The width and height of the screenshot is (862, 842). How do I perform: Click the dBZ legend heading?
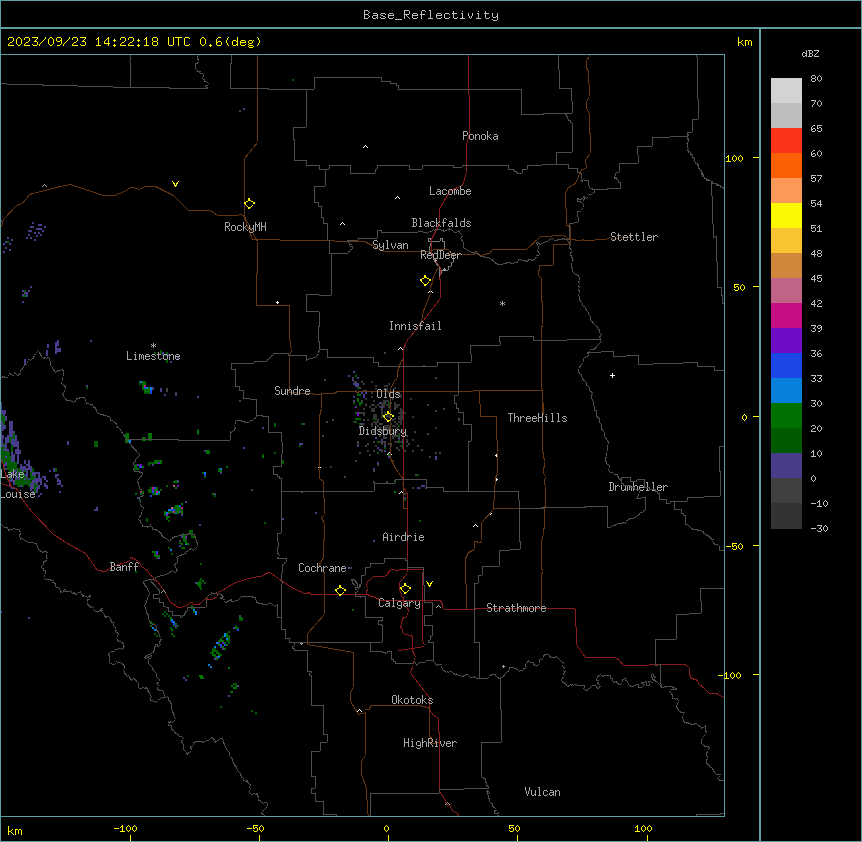(x=810, y=53)
